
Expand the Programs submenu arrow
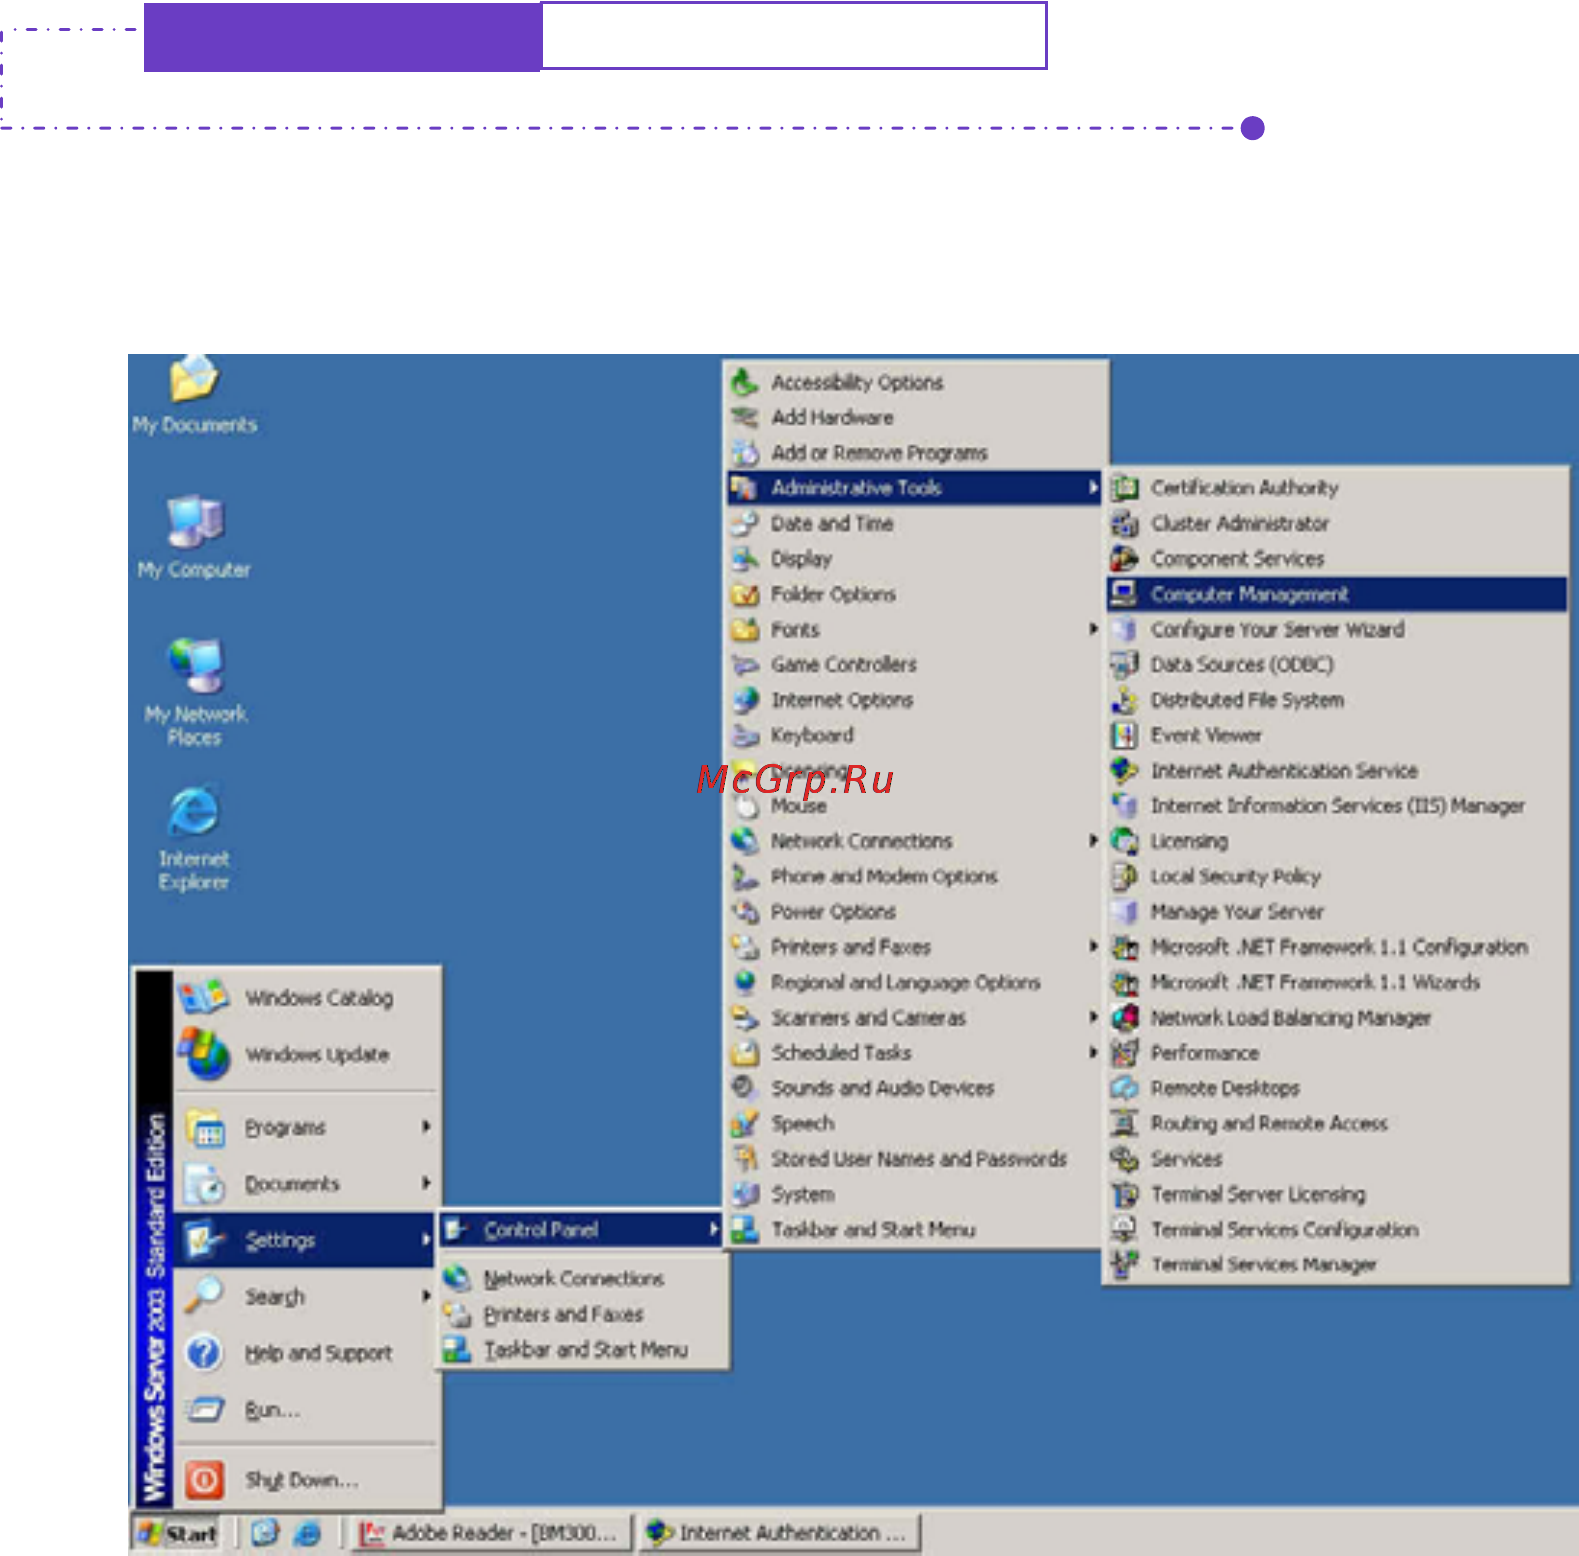pyautogui.click(x=426, y=1127)
